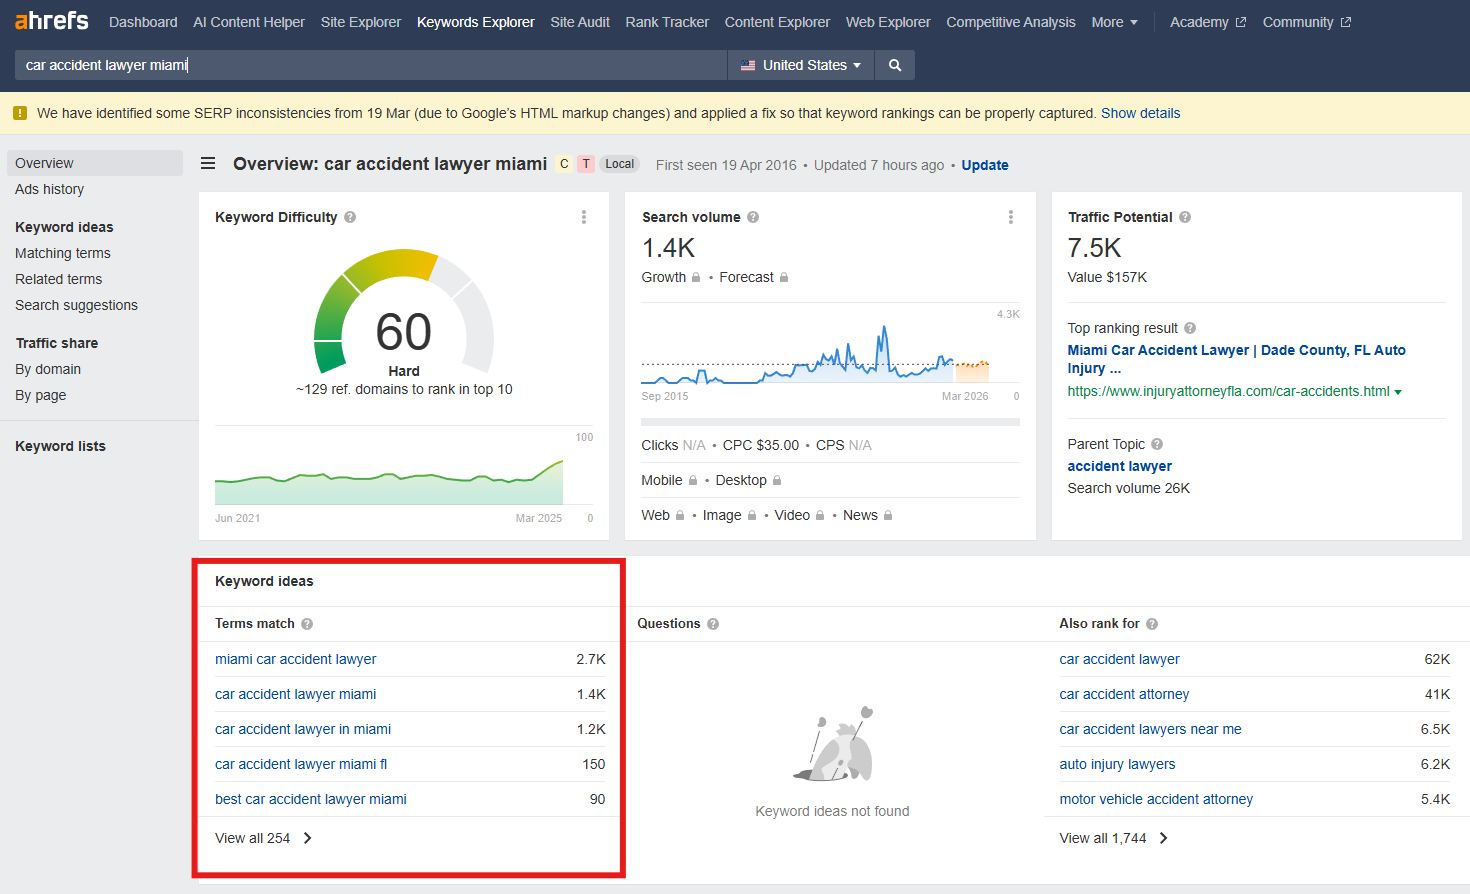Open miami car accident lawyer keyword
The image size is (1470, 894).
tap(296, 659)
